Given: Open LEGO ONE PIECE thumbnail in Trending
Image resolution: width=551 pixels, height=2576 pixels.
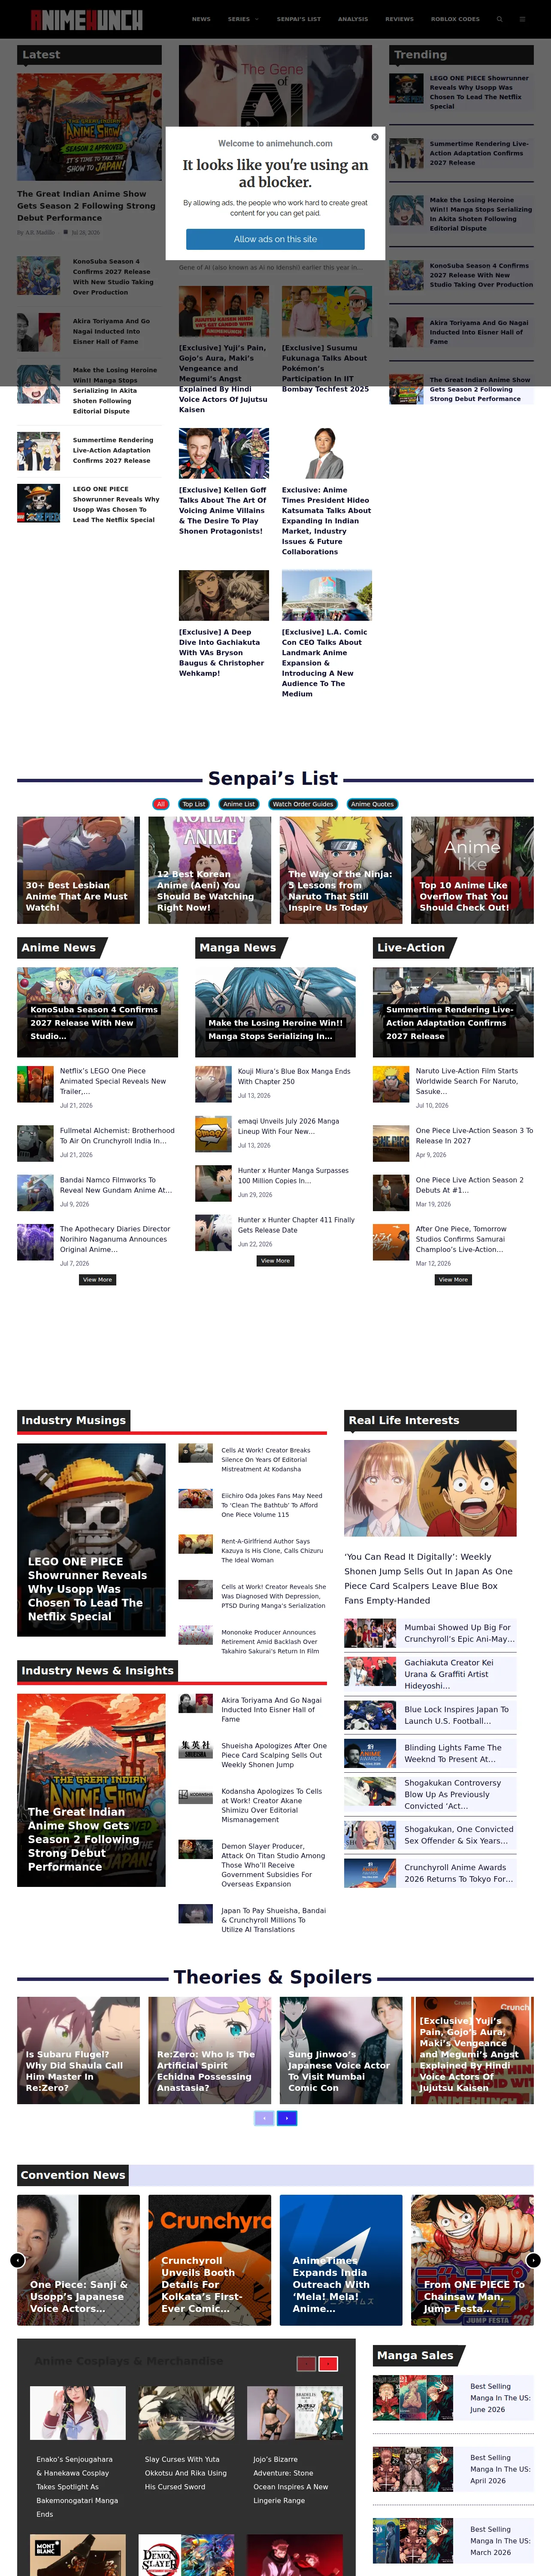Looking at the screenshot, I should (406, 88).
